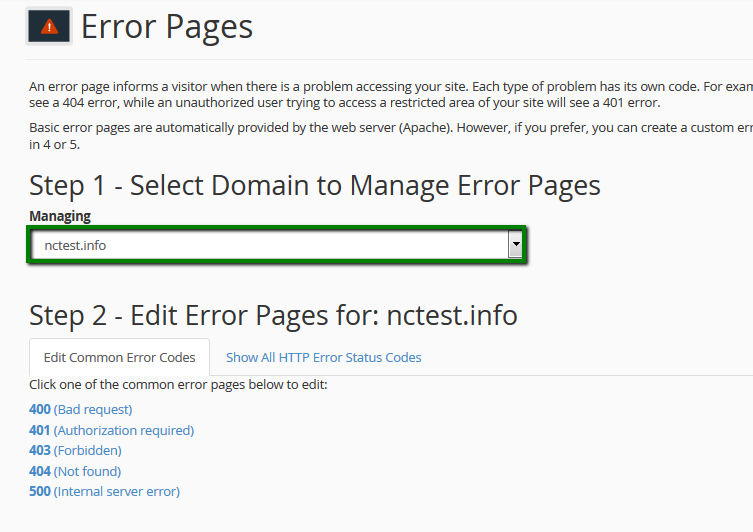The width and height of the screenshot is (753, 532).
Task: Open the 403 Forbidden error page
Action: pos(75,450)
